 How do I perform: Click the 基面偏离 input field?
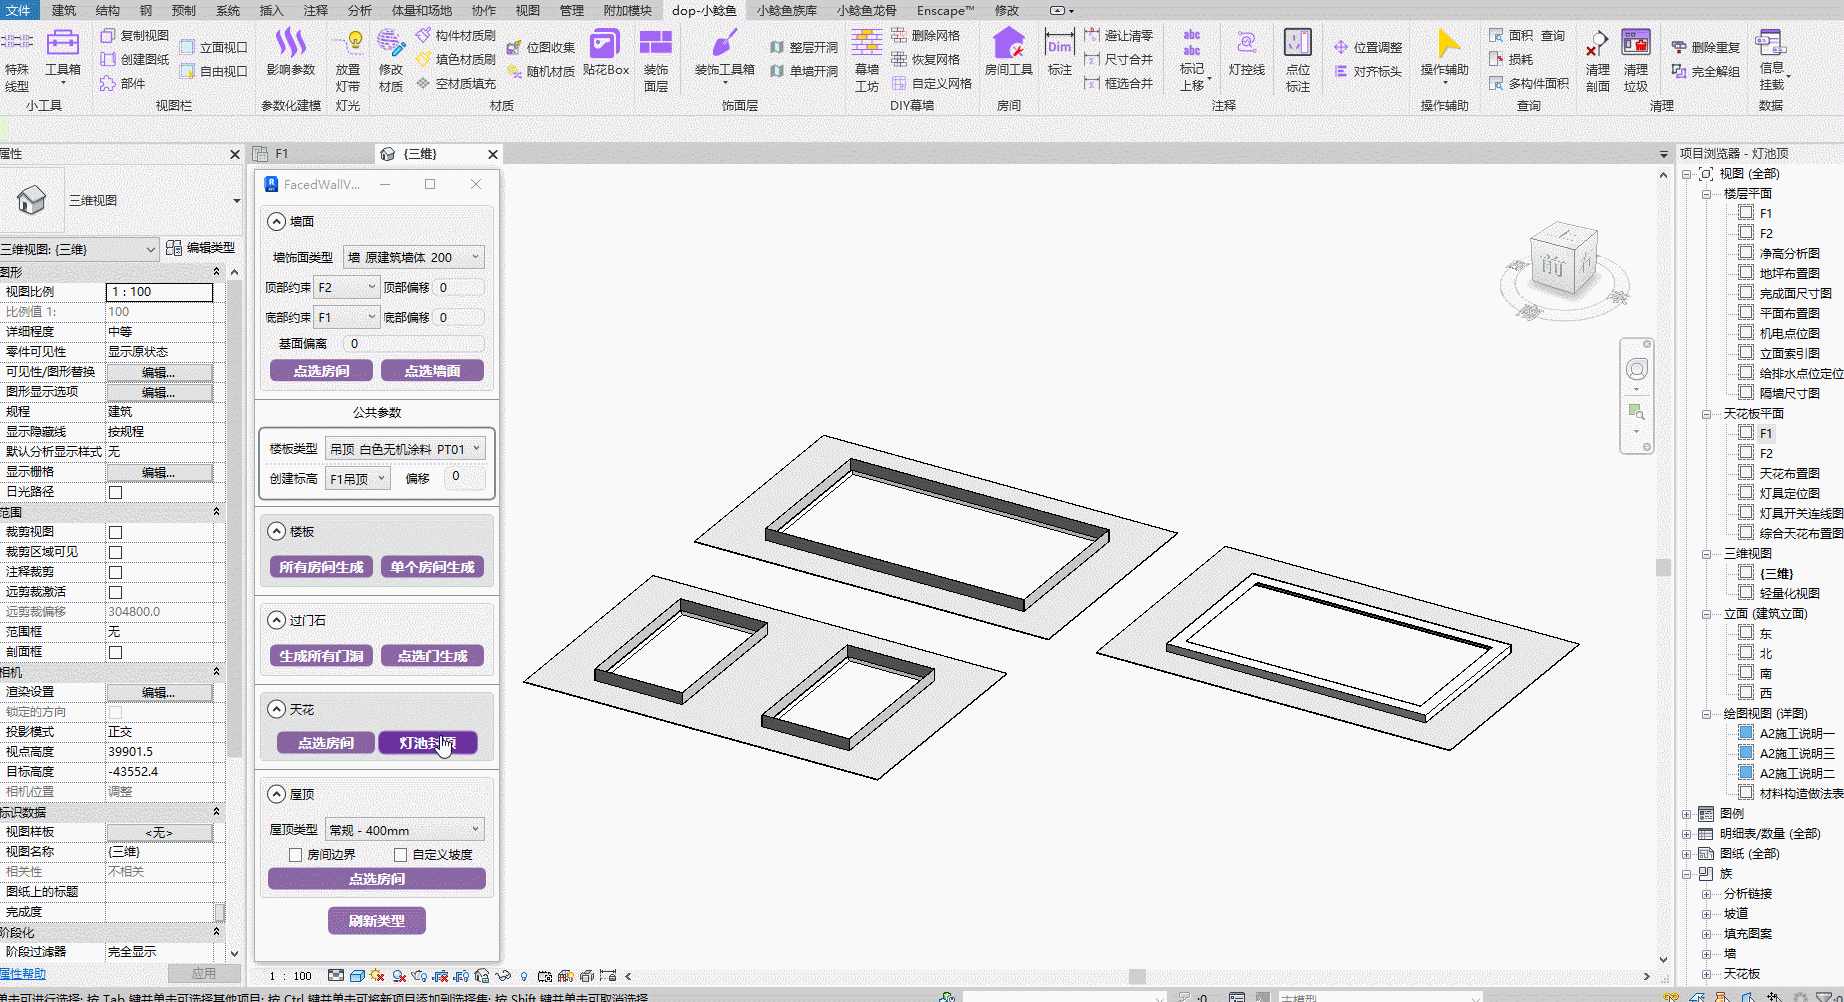pos(413,343)
